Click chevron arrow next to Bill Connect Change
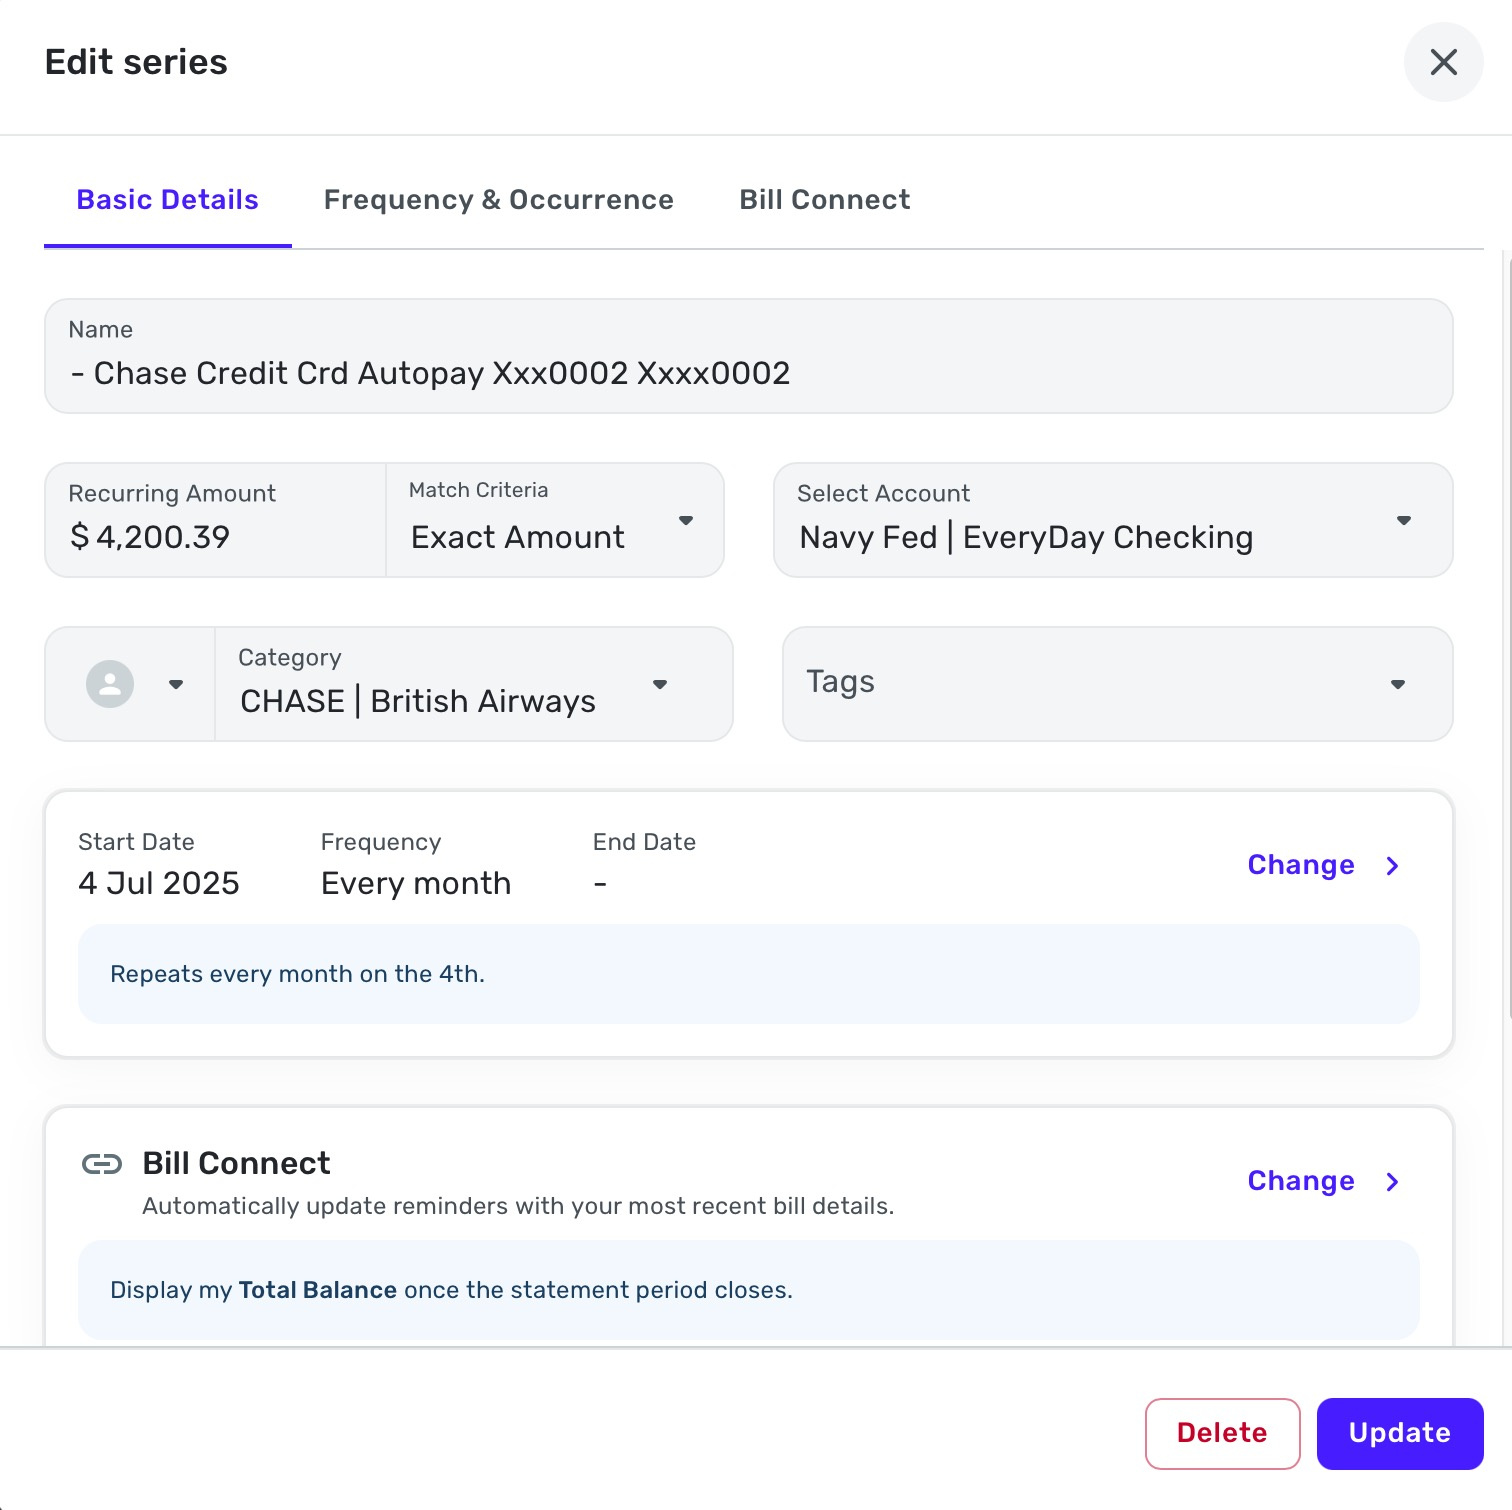 click(1392, 1182)
